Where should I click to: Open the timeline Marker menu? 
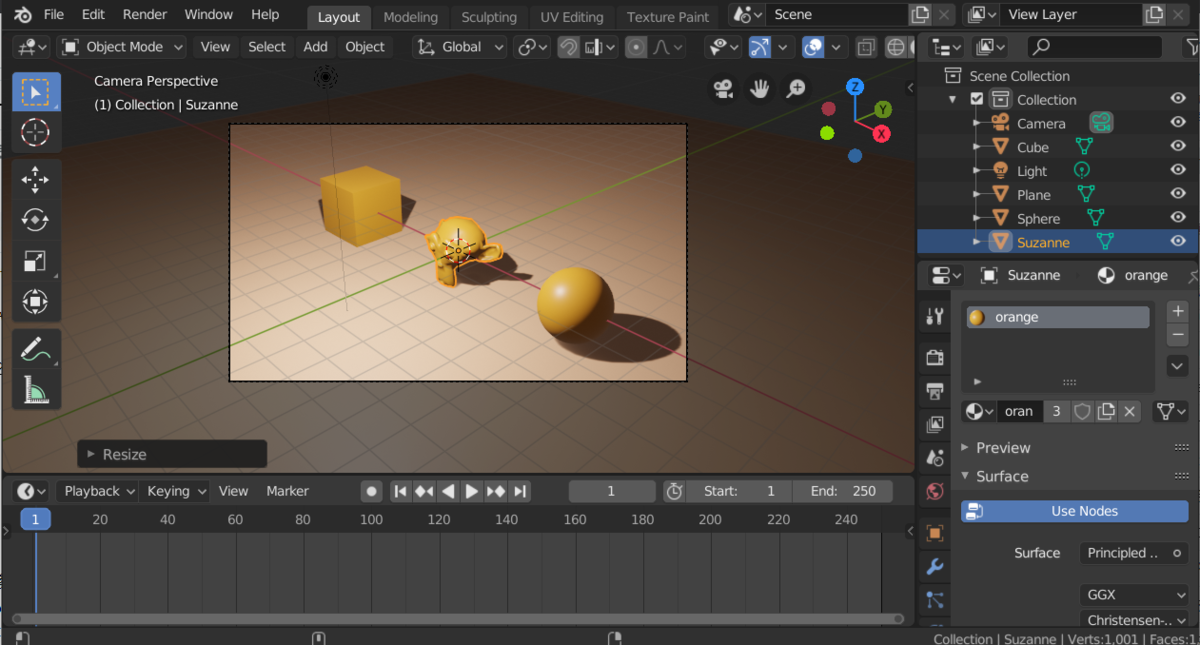coord(287,491)
